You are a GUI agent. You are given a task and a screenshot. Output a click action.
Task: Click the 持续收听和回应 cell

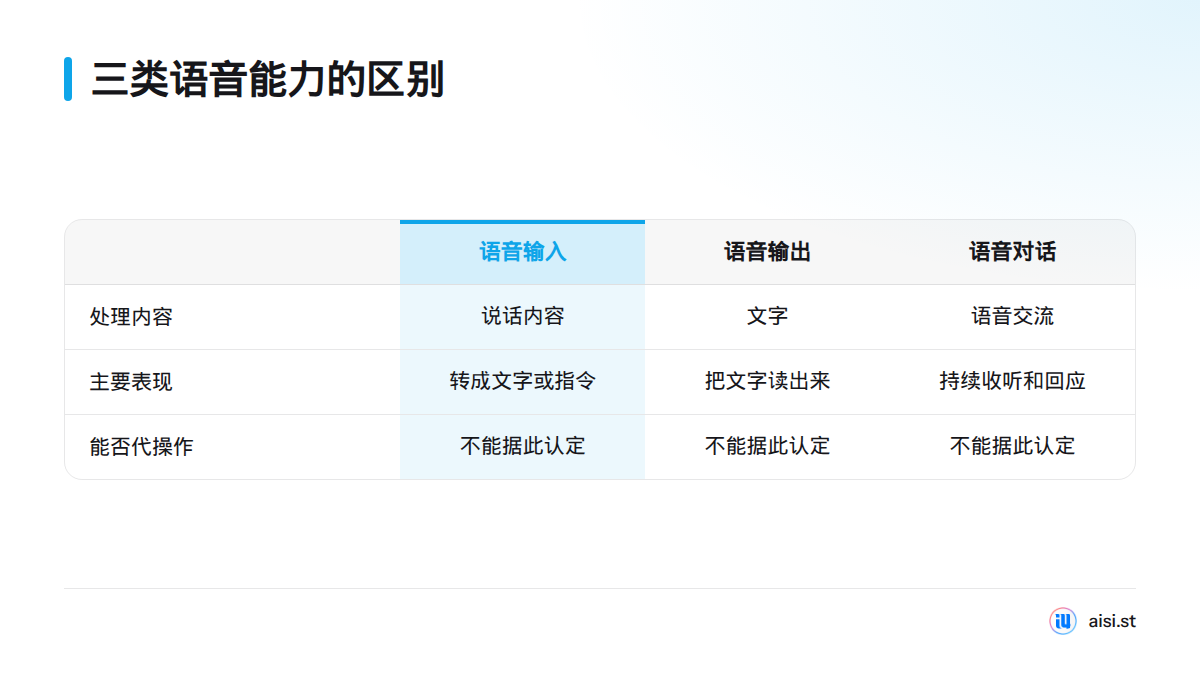1013,382
